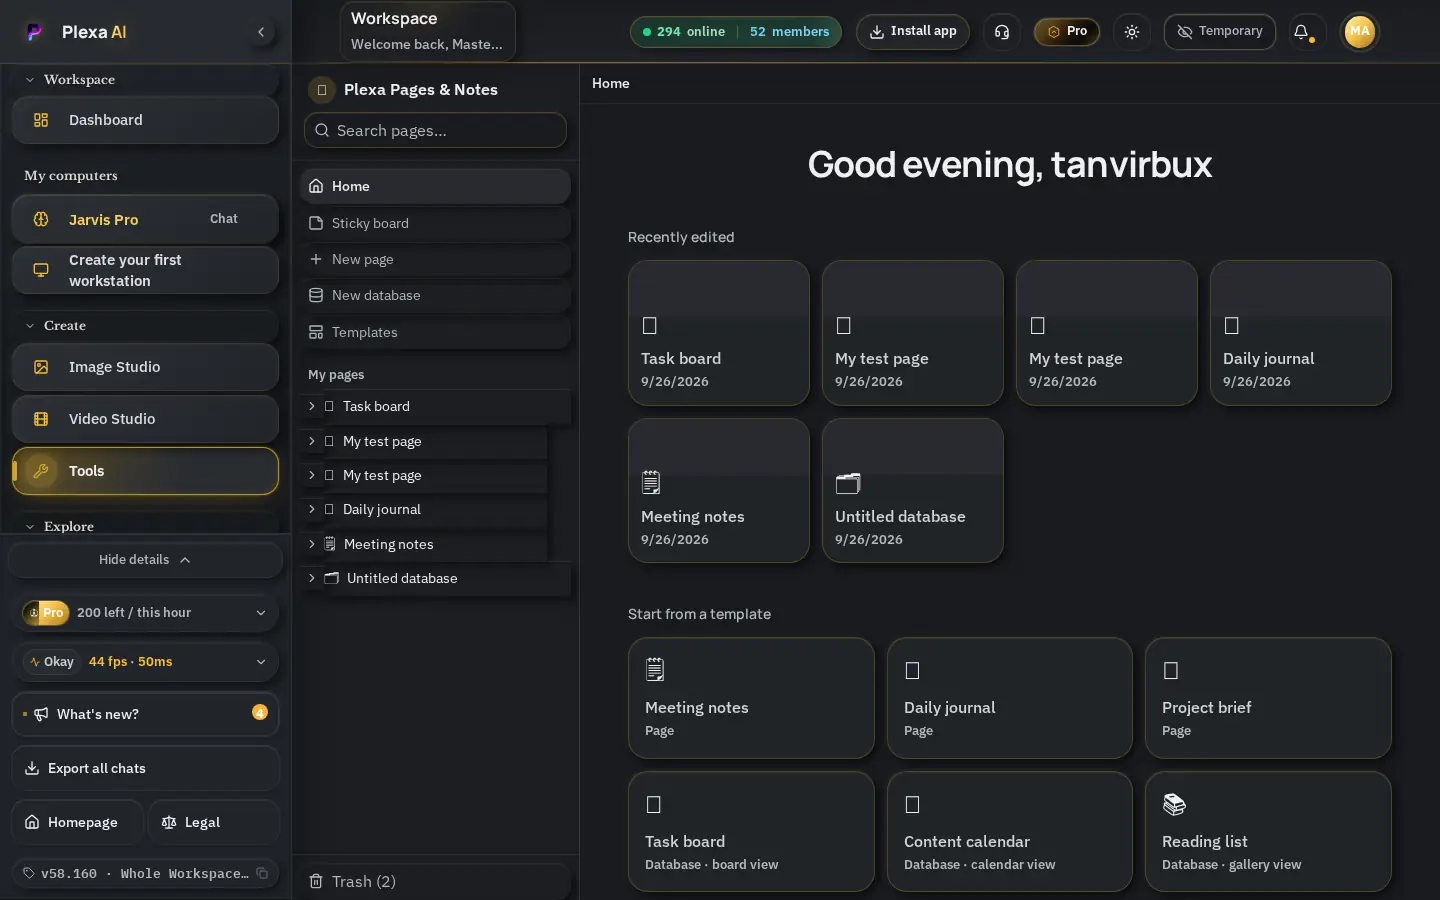
Task: Expand the Task board tree item
Action: (x=312, y=406)
